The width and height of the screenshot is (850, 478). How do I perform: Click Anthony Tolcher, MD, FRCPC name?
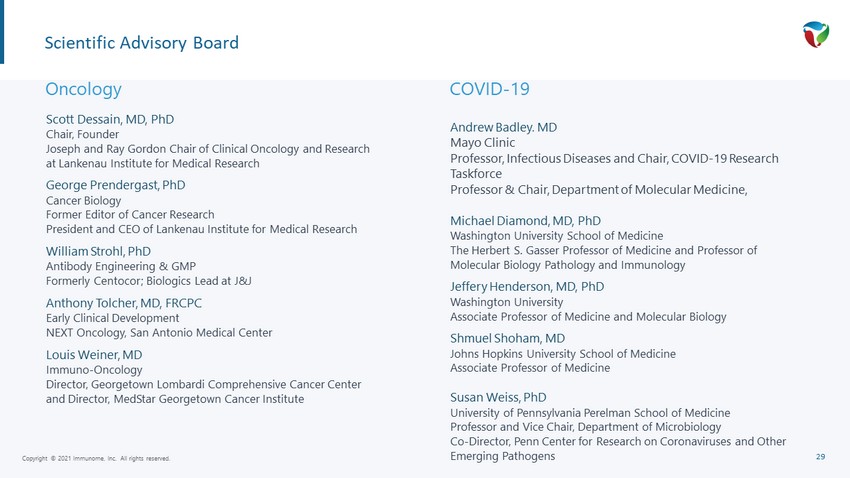tap(124, 303)
